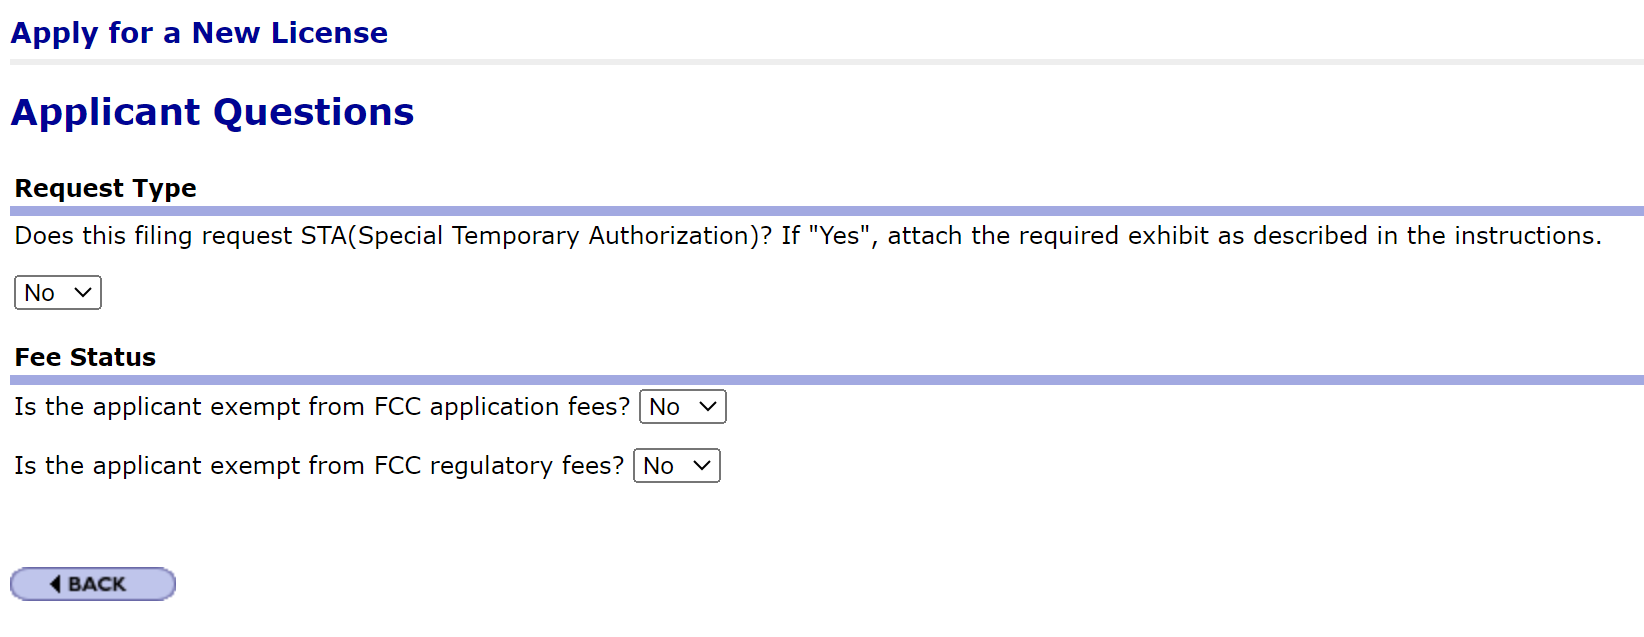
Task: Click the purple divider bar under Fee Status
Action: coord(826,380)
